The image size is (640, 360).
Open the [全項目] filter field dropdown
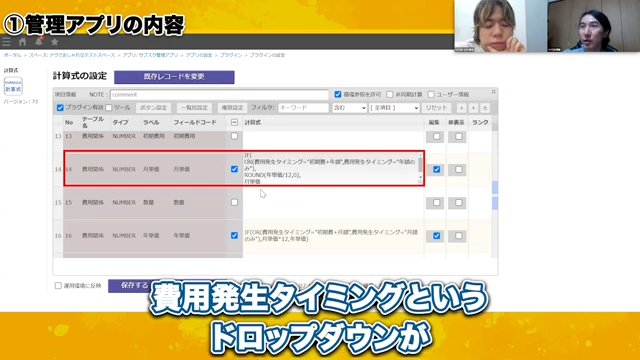click(394, 108)
